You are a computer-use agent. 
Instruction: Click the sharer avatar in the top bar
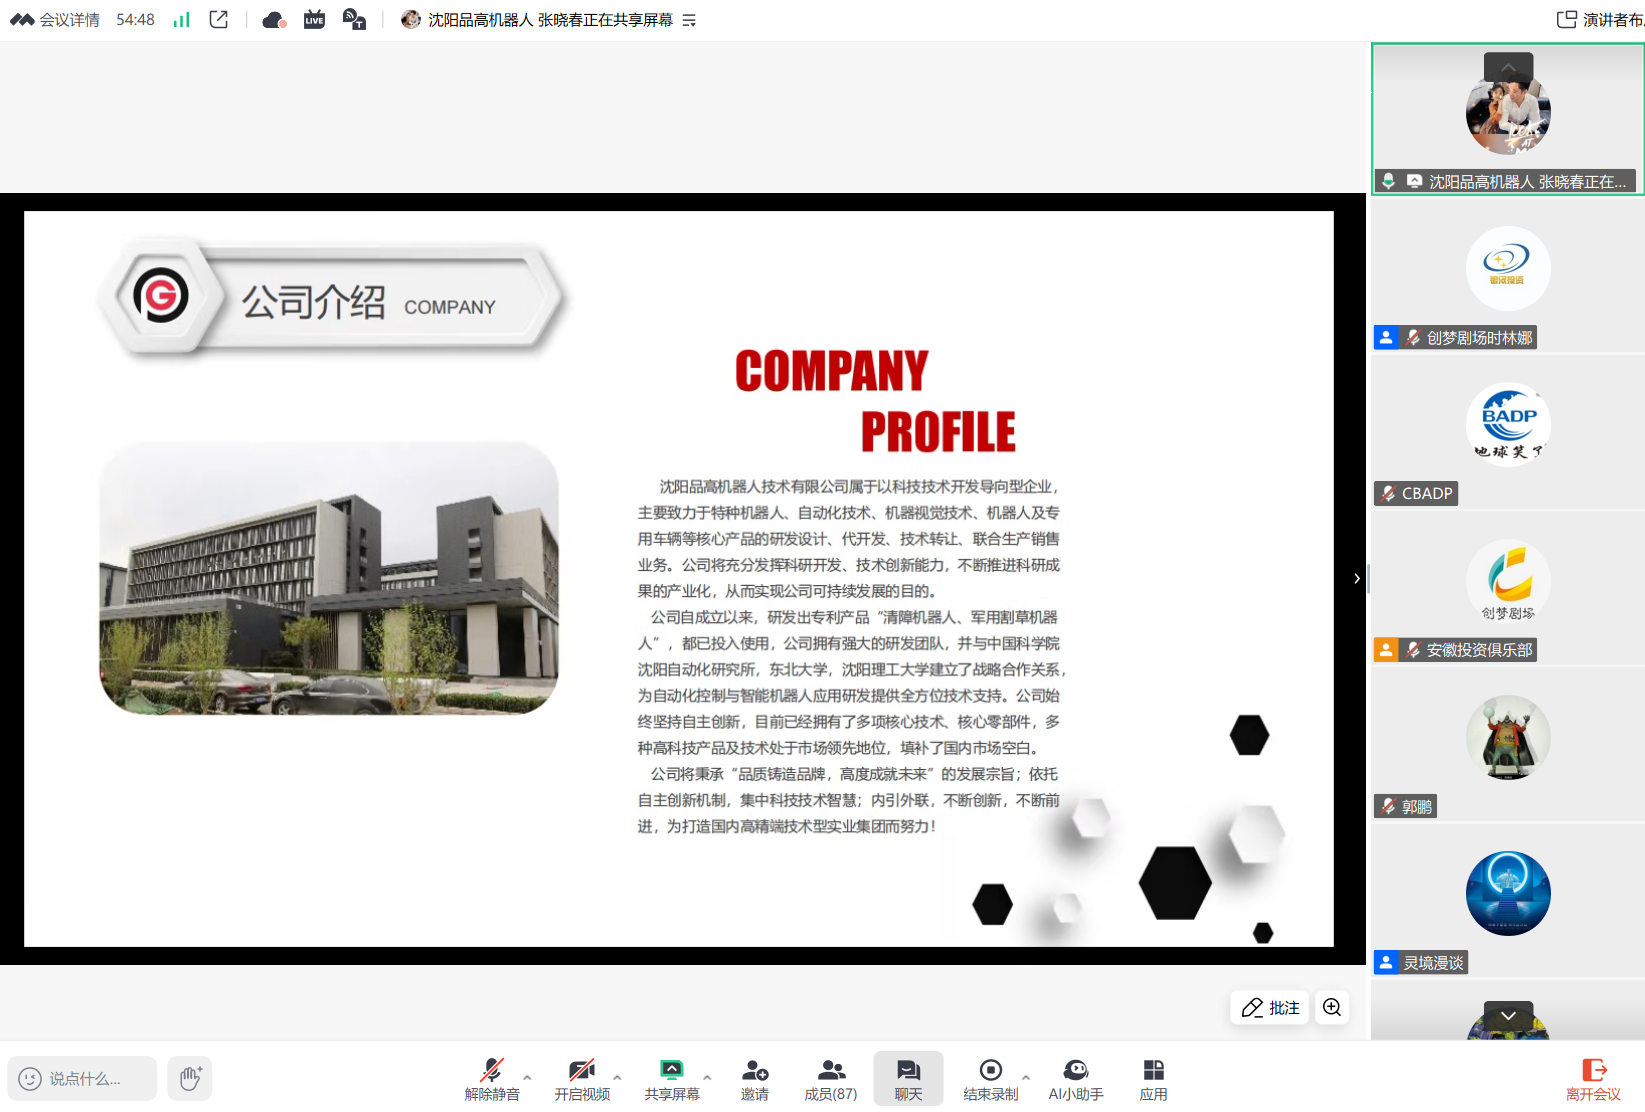pos(410,20)
